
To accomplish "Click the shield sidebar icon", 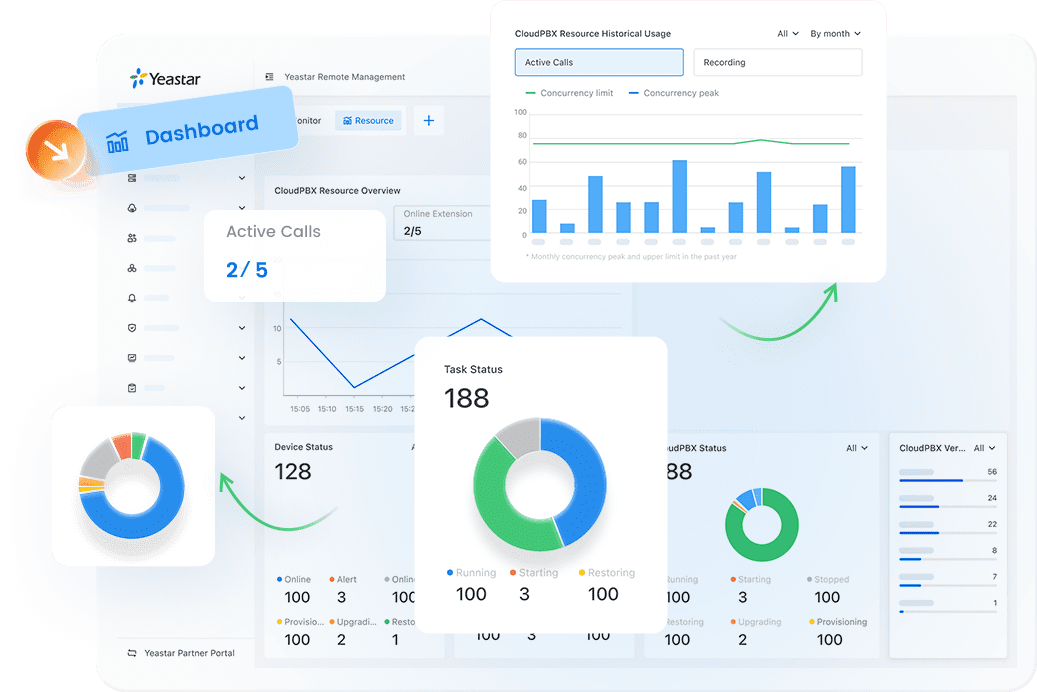I will 132,327.
